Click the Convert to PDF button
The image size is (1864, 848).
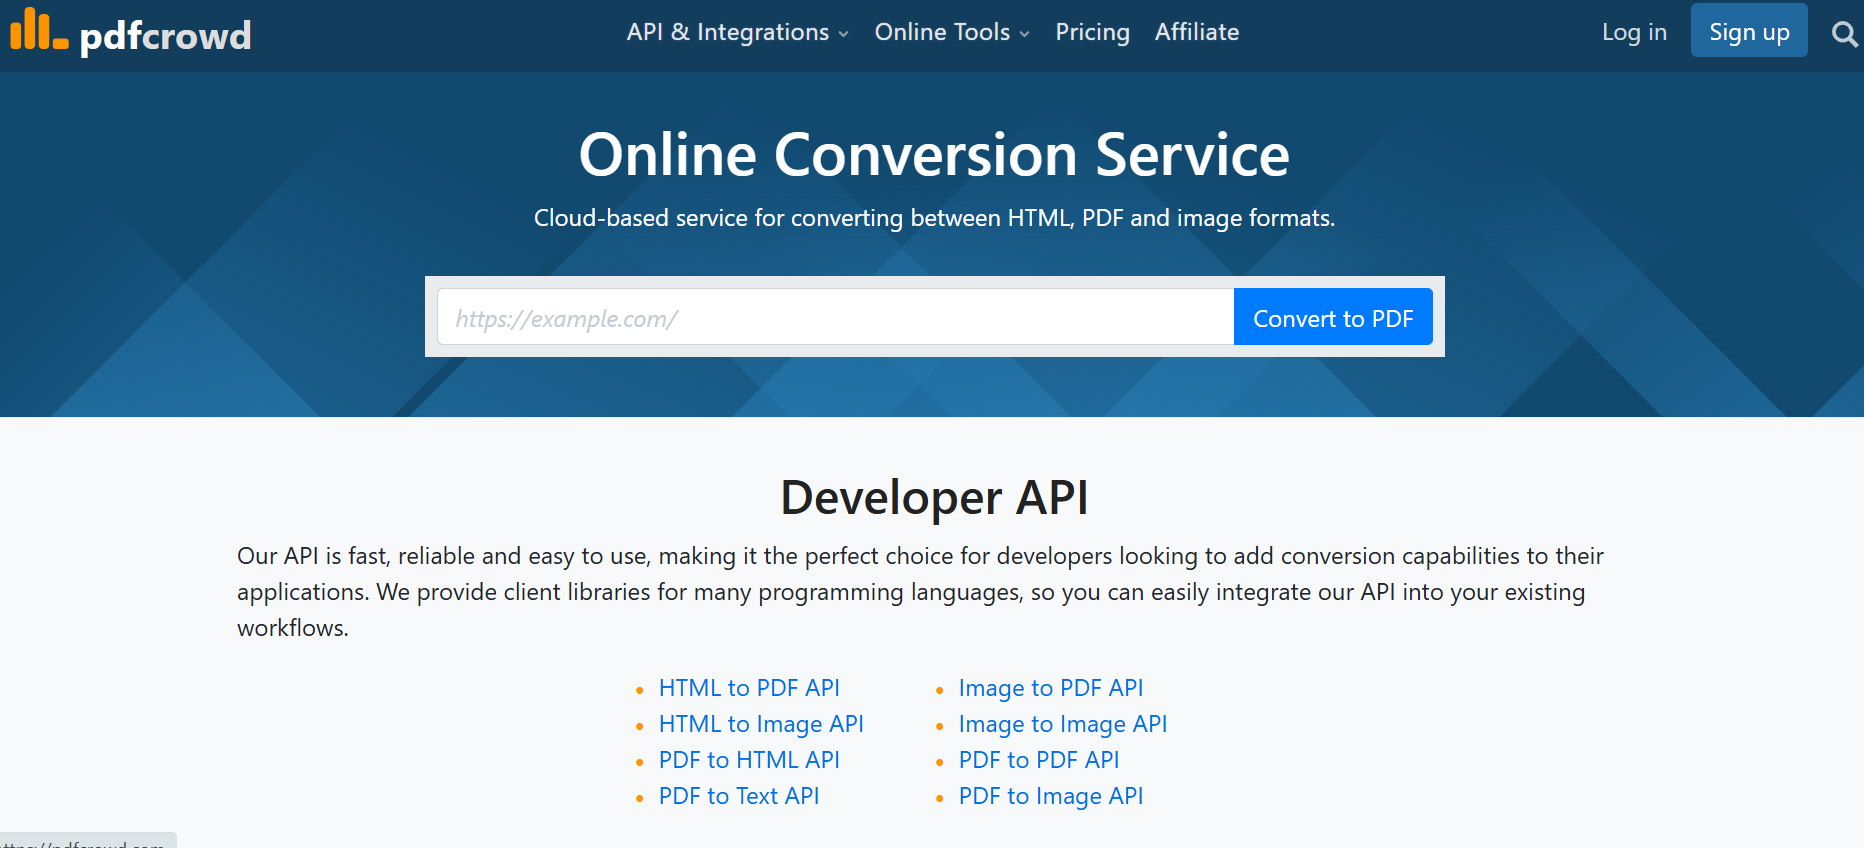point(1332,317)
